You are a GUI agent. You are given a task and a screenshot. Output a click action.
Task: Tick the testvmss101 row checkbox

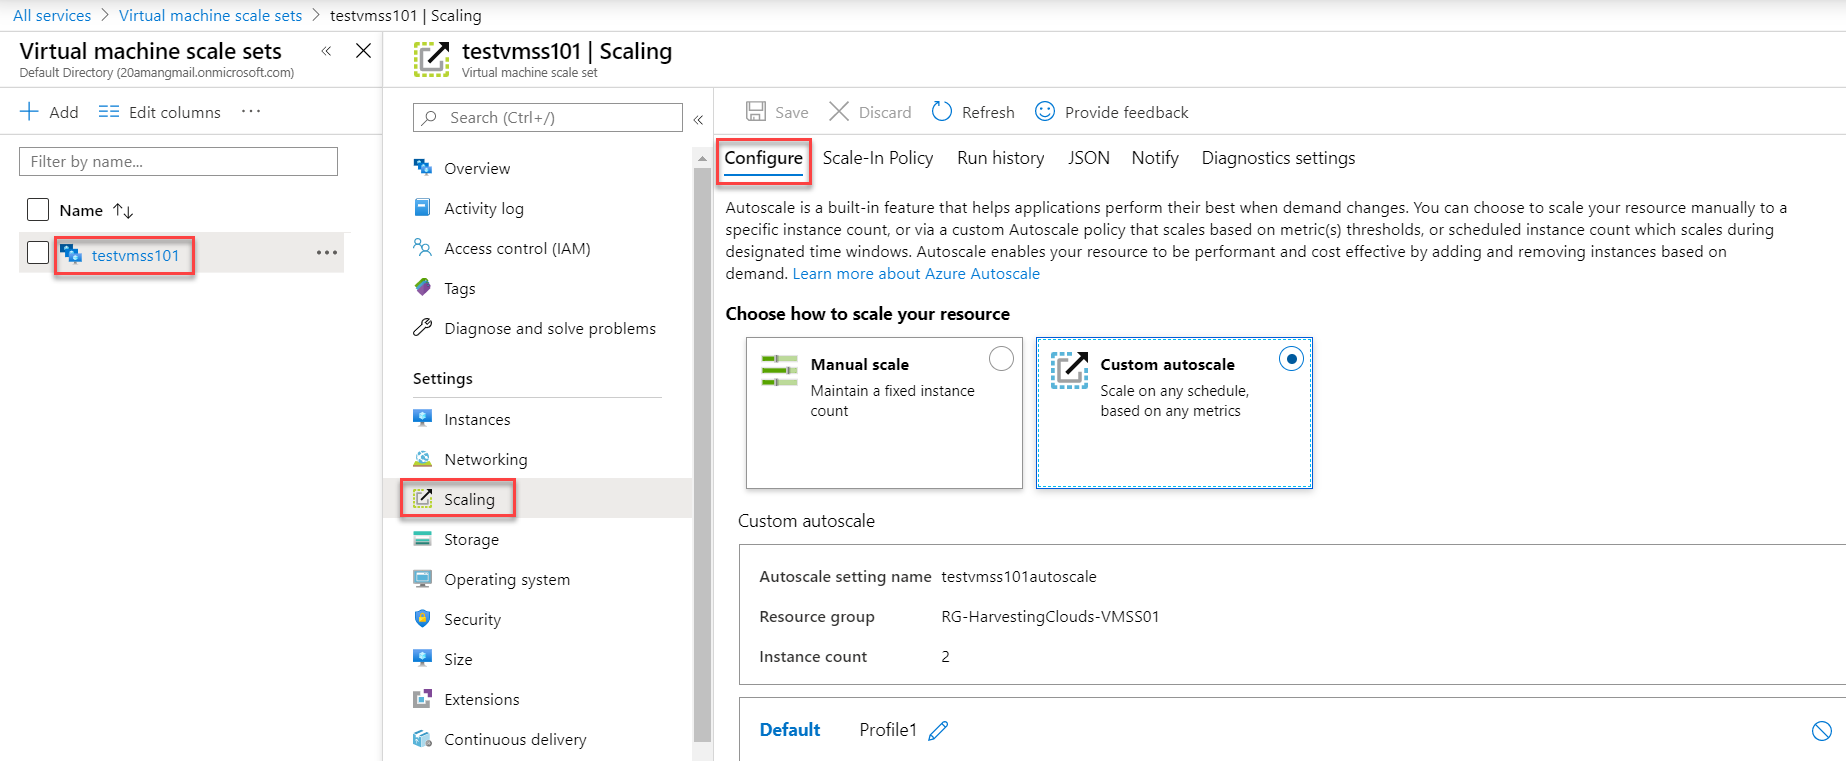[38, 252]
